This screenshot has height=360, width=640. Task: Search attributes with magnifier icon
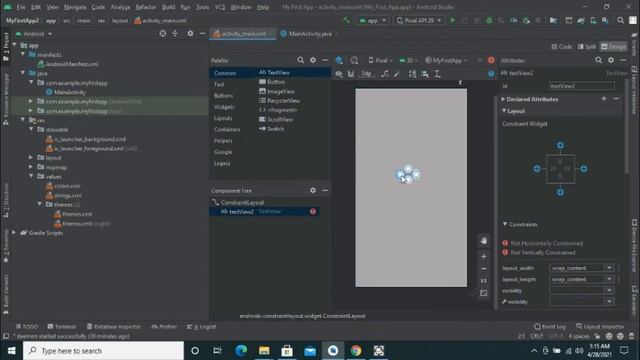[x=598, y=60]
